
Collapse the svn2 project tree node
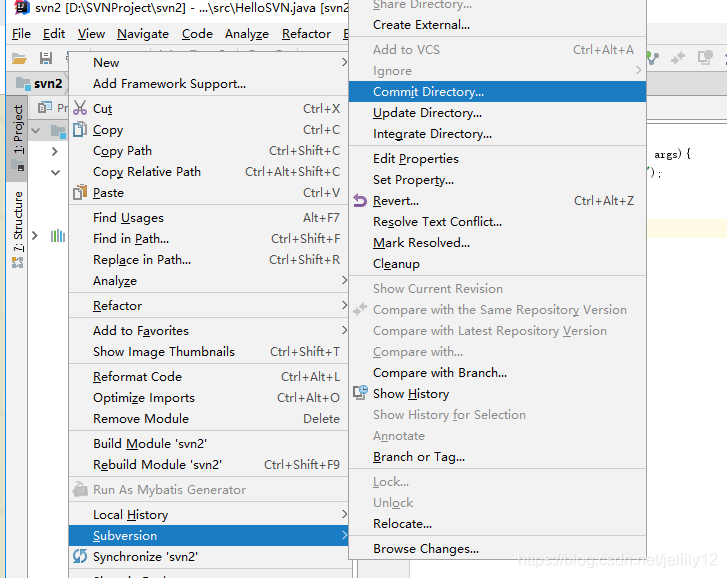coord(36,131)
